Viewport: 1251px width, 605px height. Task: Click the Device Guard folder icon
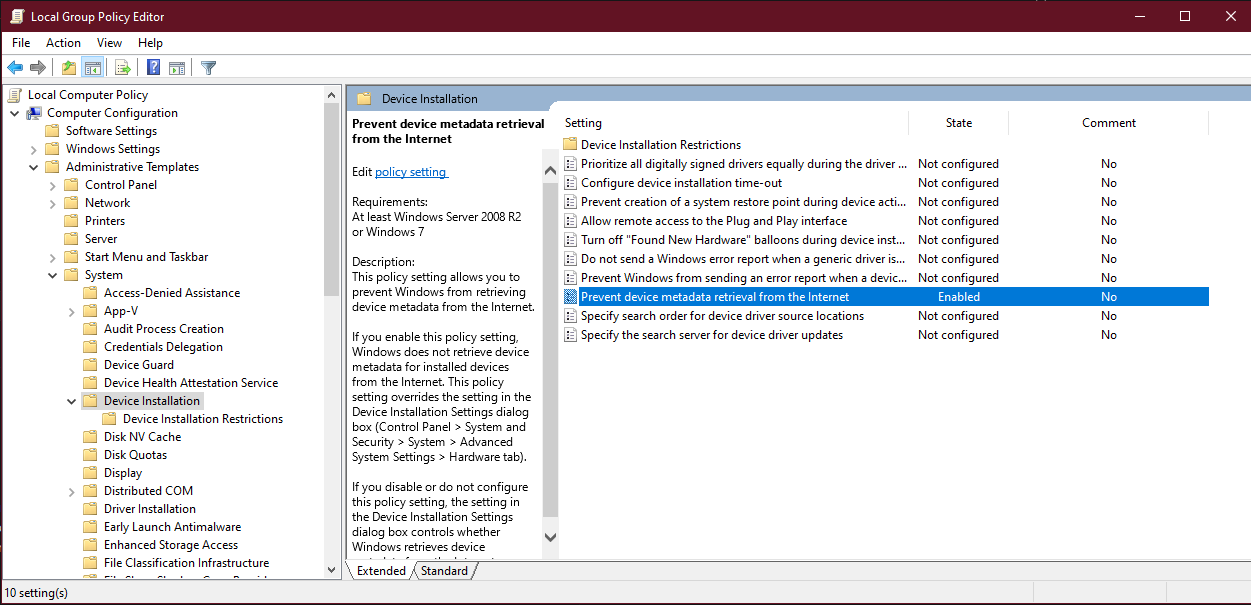91,365
